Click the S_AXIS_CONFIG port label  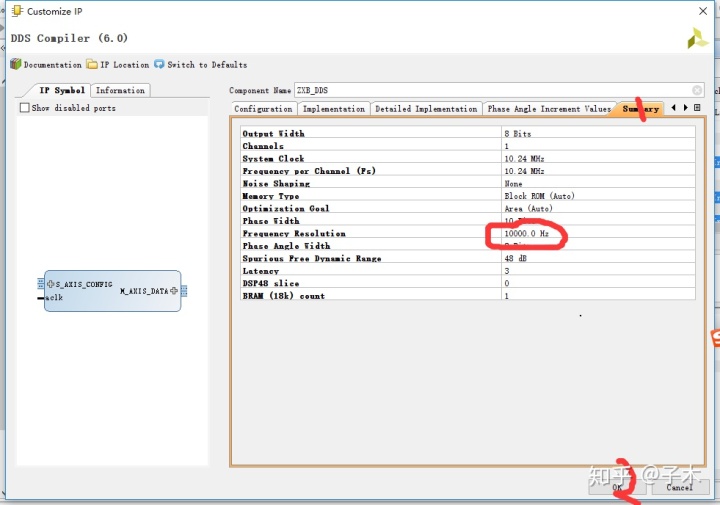84,285
